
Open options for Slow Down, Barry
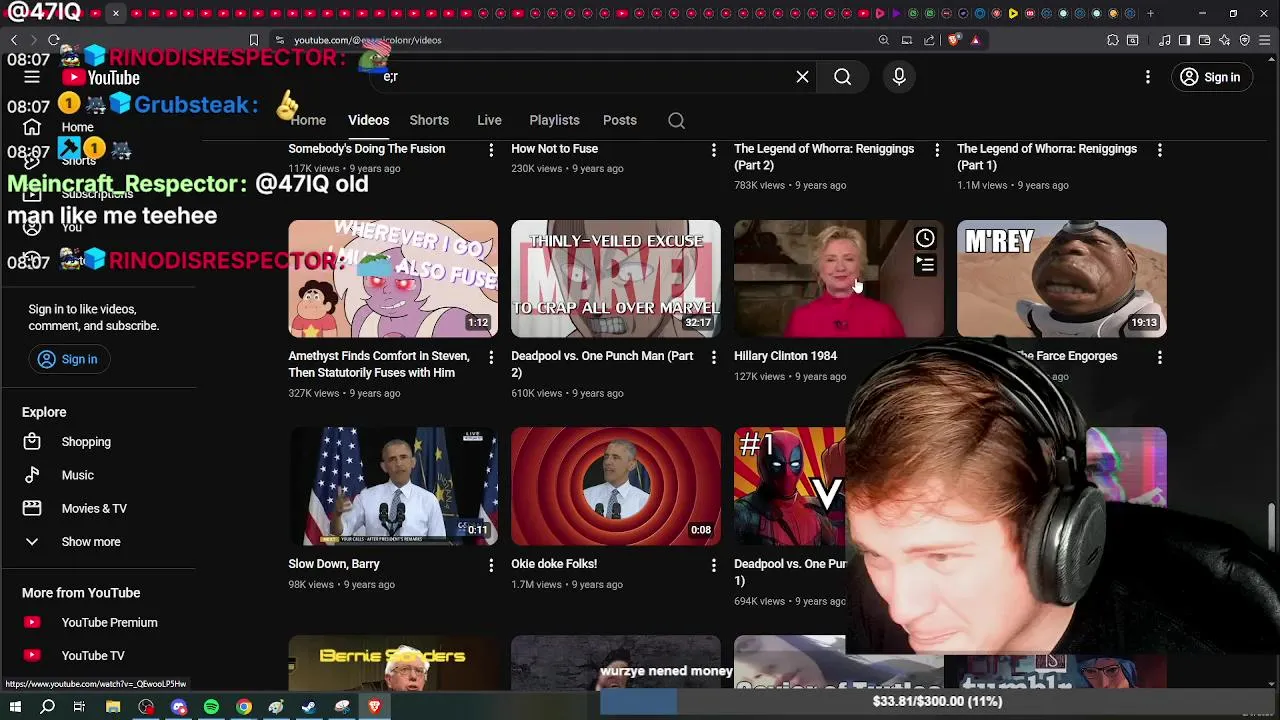coord(490,565)
